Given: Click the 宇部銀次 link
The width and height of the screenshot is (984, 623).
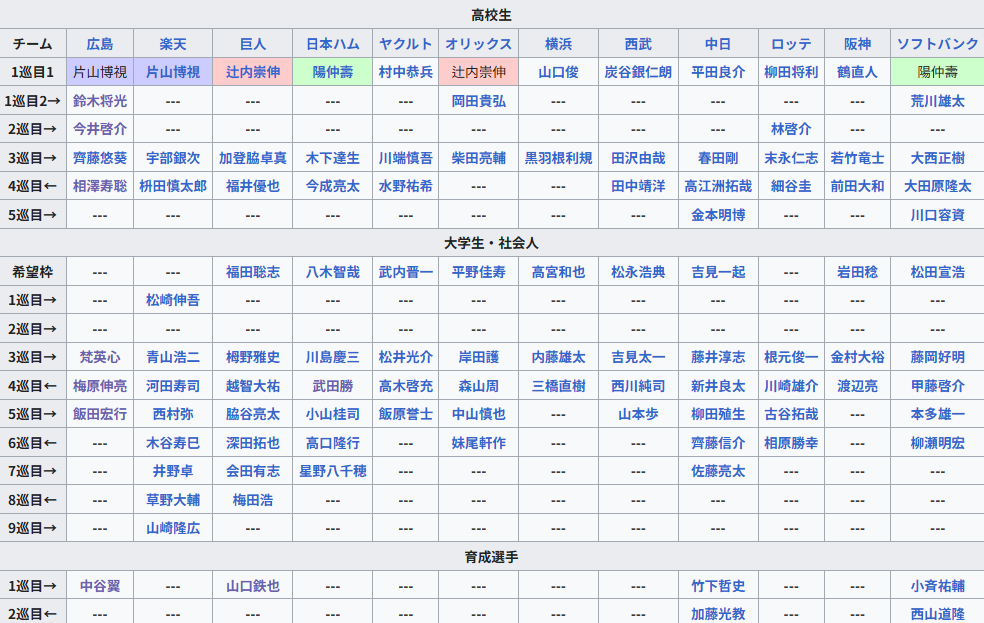Looking at the screenshot, I should (x=173, y=158).
